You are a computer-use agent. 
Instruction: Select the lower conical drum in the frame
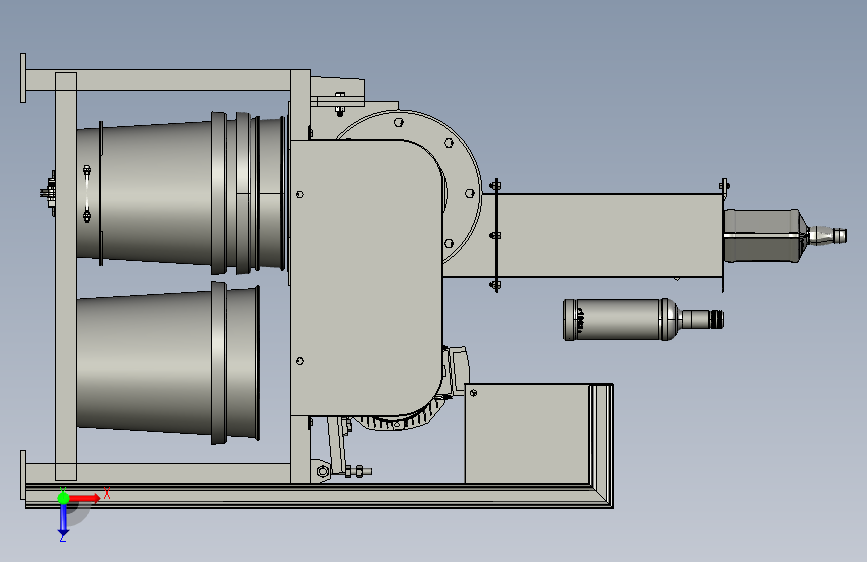click(x=168, y=362)
